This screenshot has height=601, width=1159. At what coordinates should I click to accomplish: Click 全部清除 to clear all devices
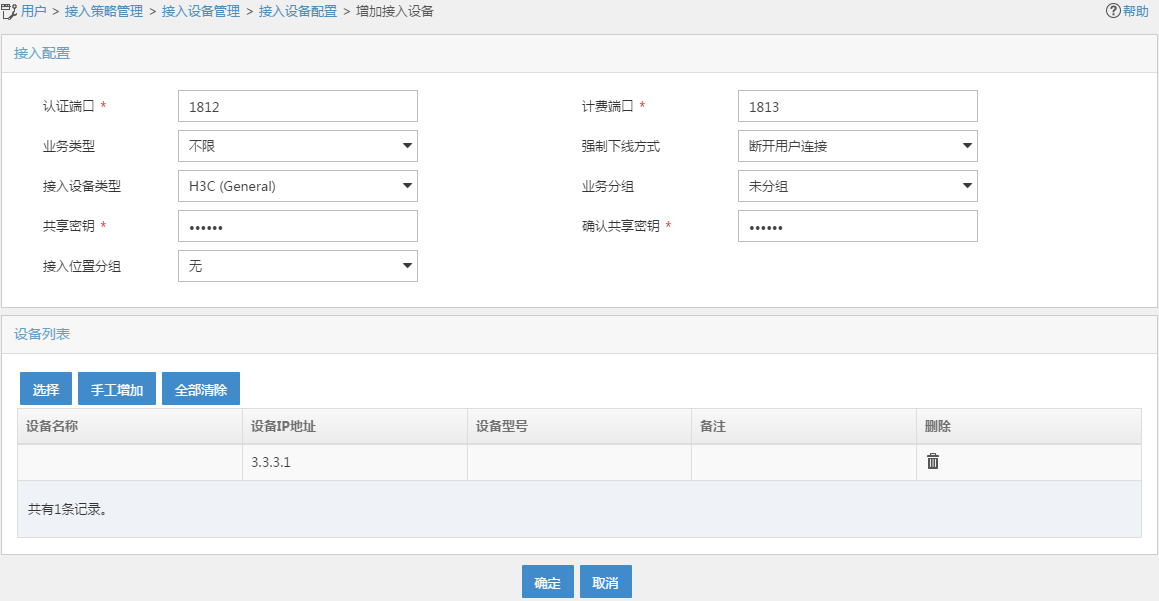(201, 389)
